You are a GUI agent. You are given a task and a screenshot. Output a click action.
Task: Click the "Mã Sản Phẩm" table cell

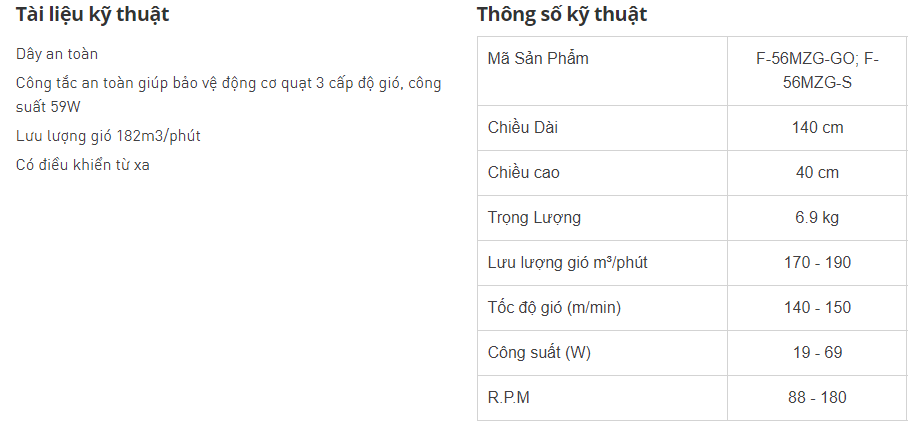538,58
